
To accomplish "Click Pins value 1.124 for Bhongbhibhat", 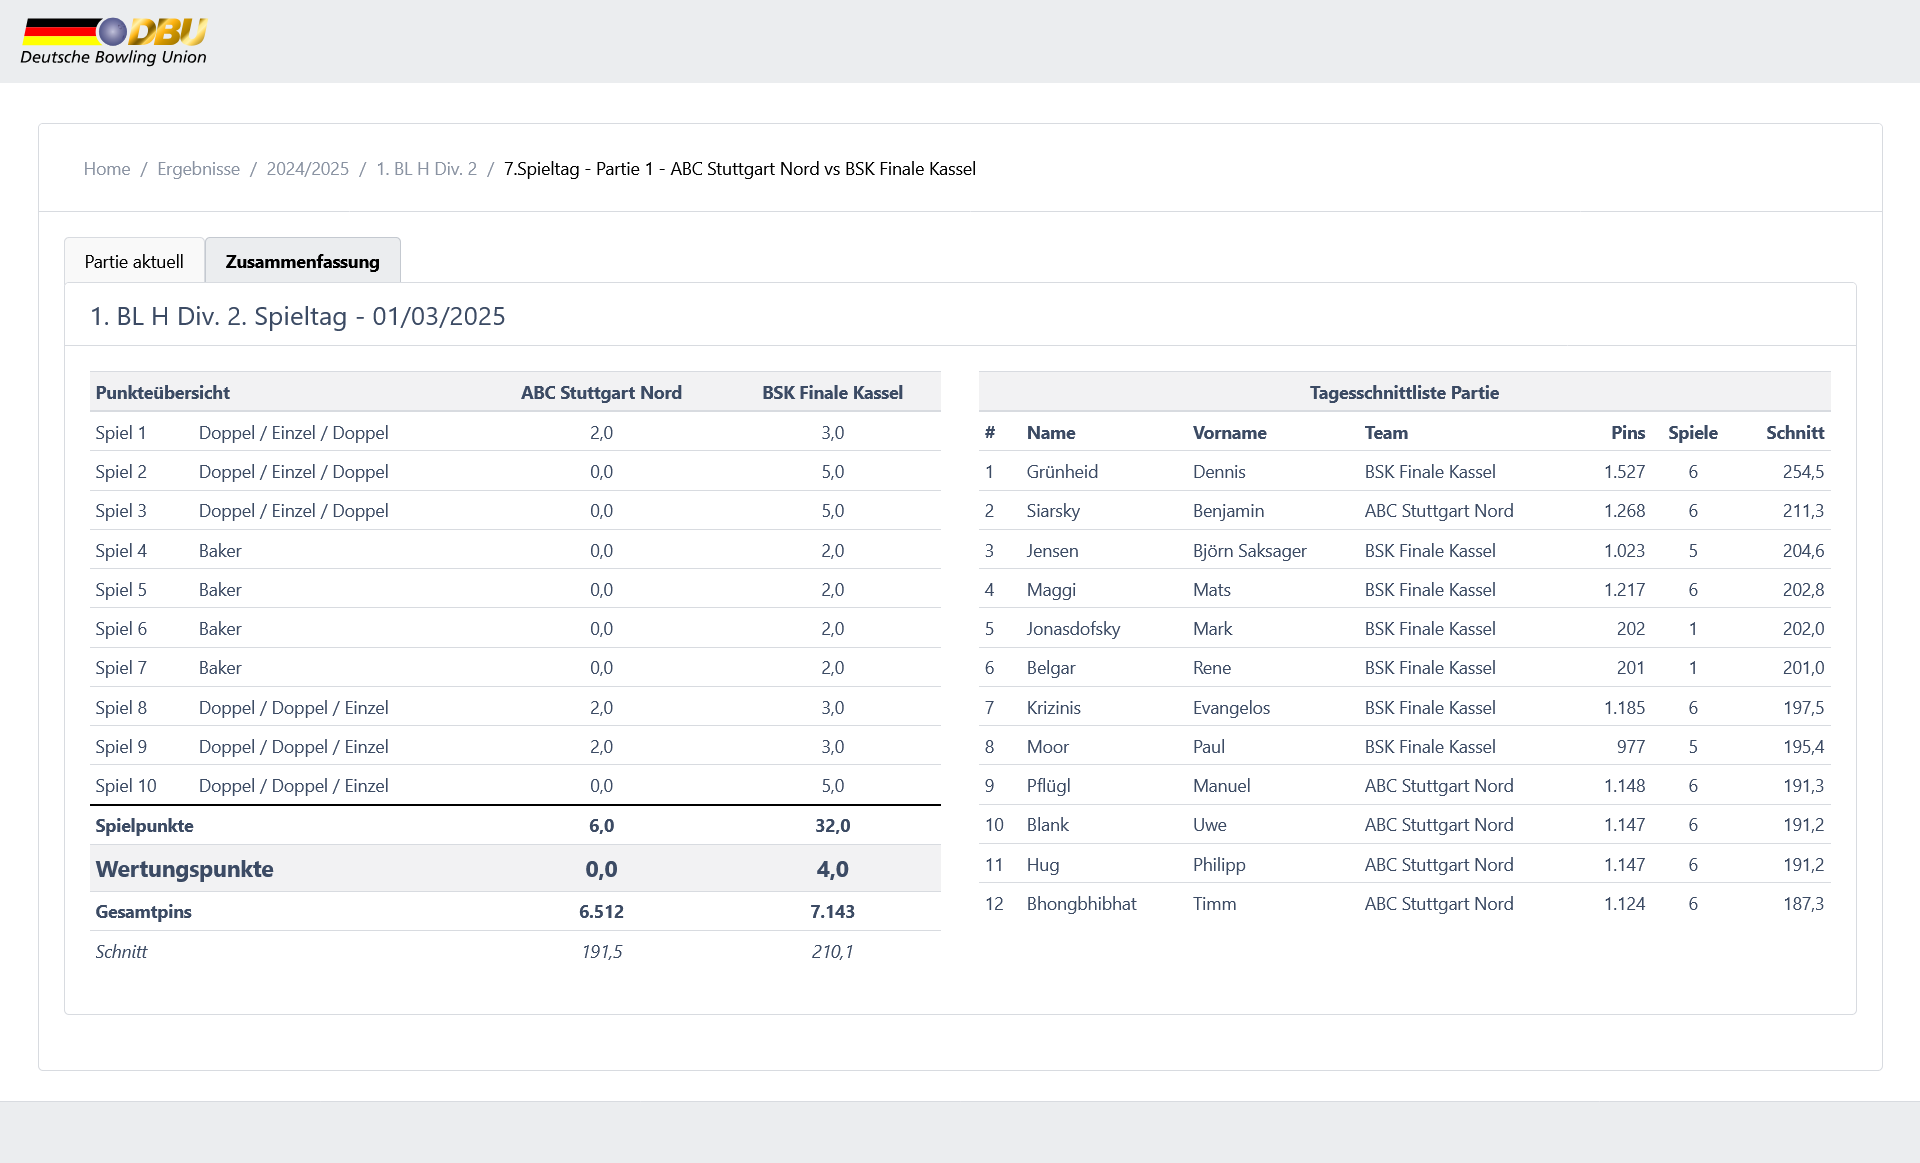I will 1625,904.
